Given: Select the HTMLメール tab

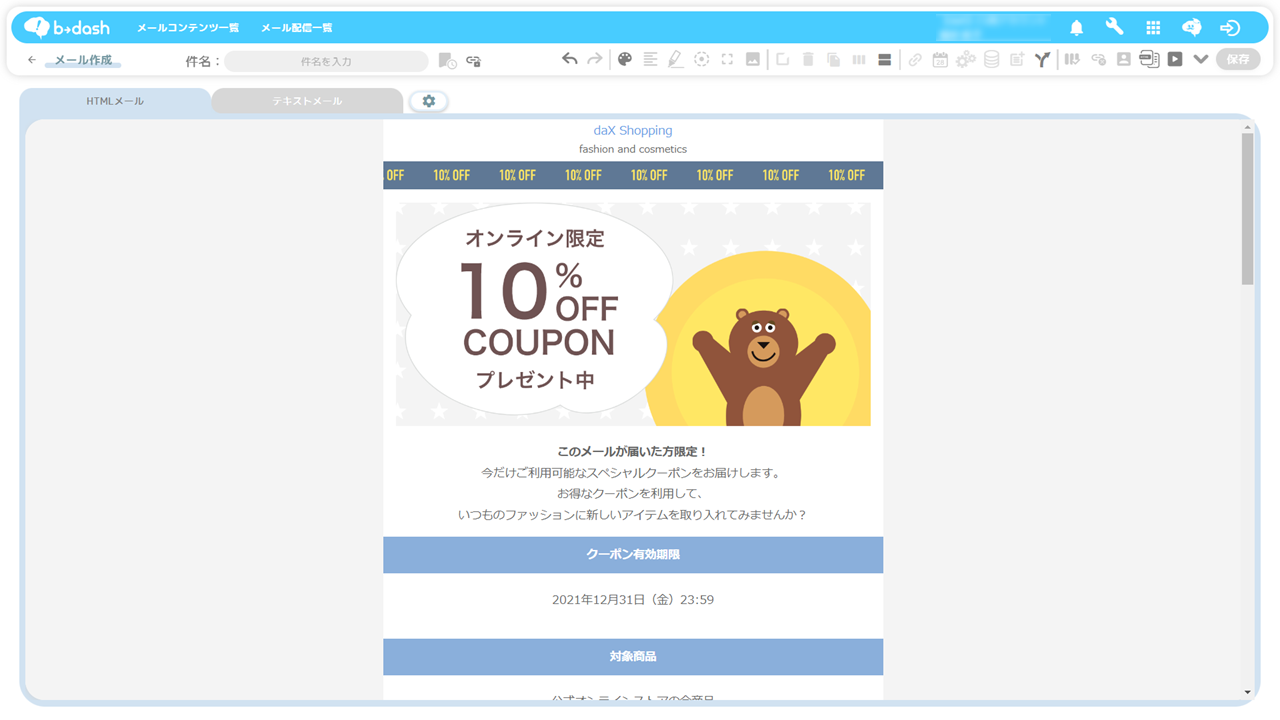Looking at the screenshot, I should [x=115, y=101].
